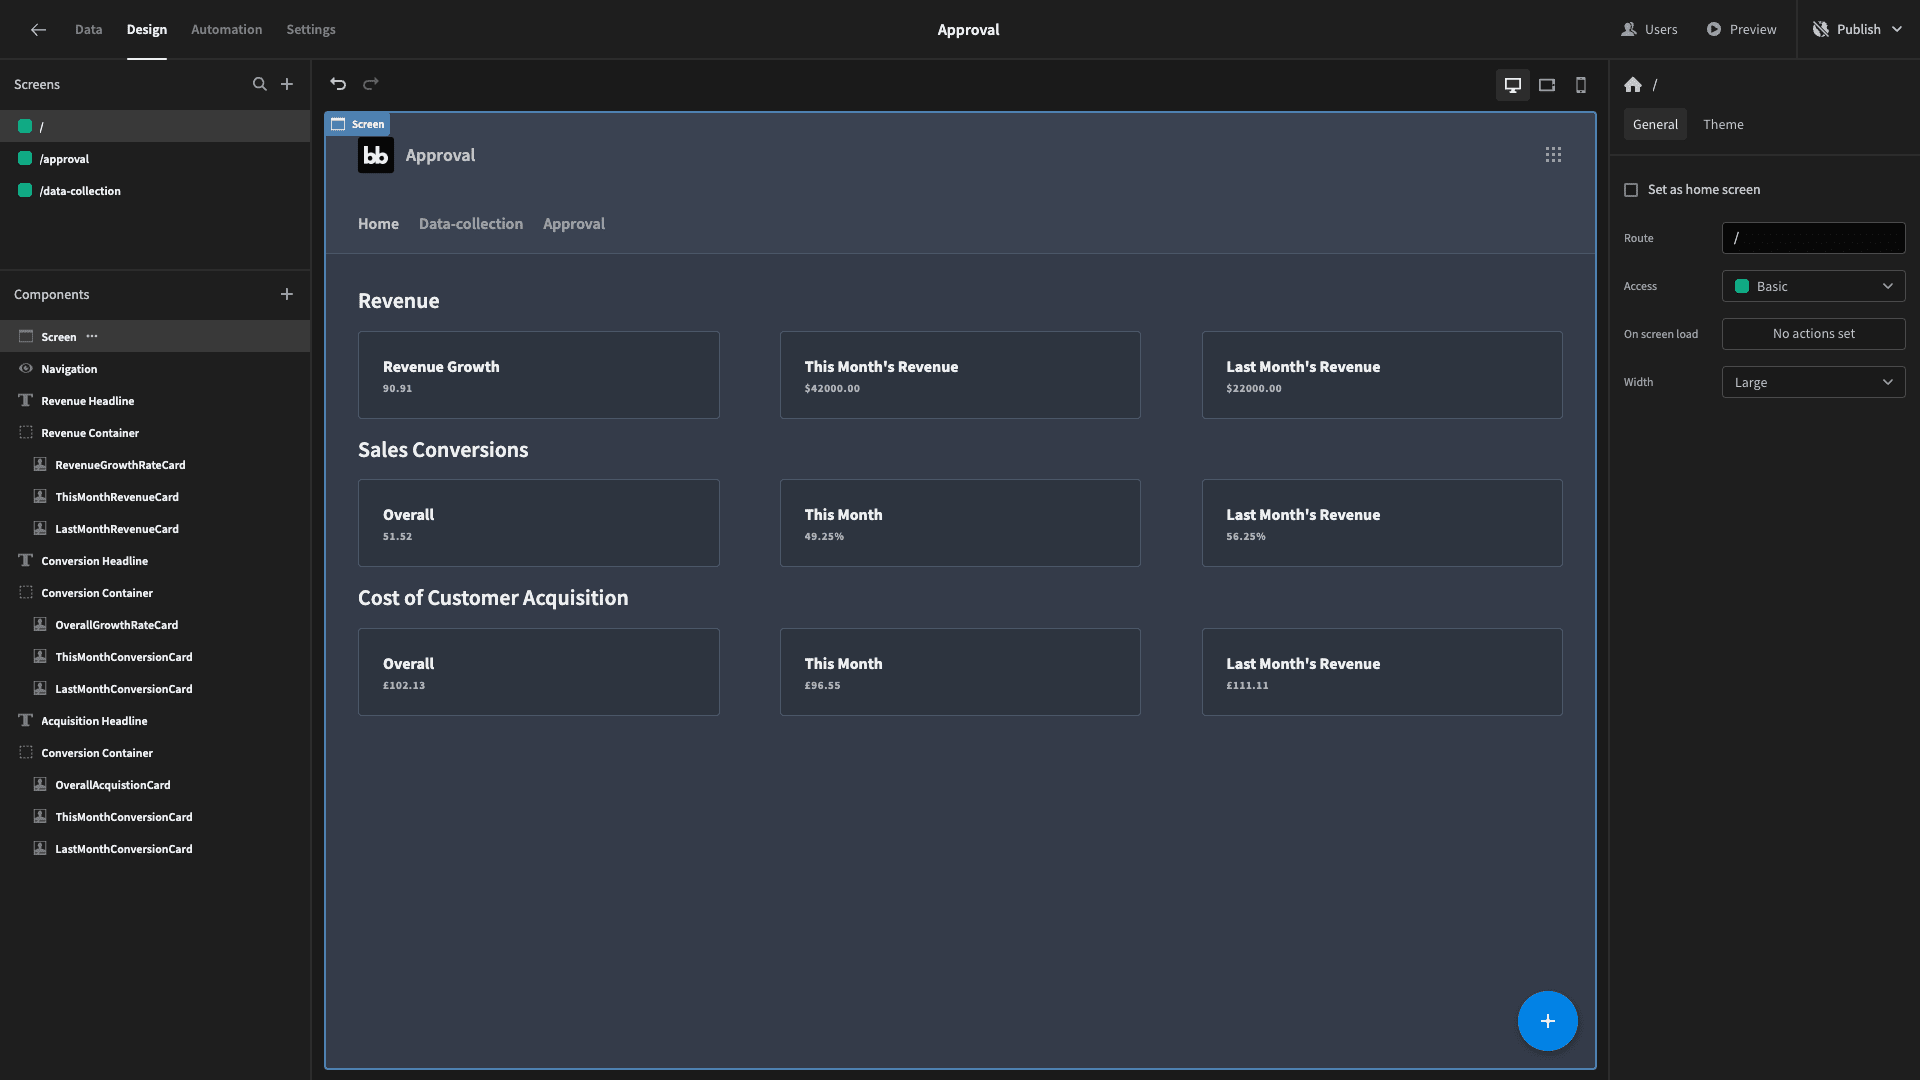Select the /approval screen

[155, 159]
